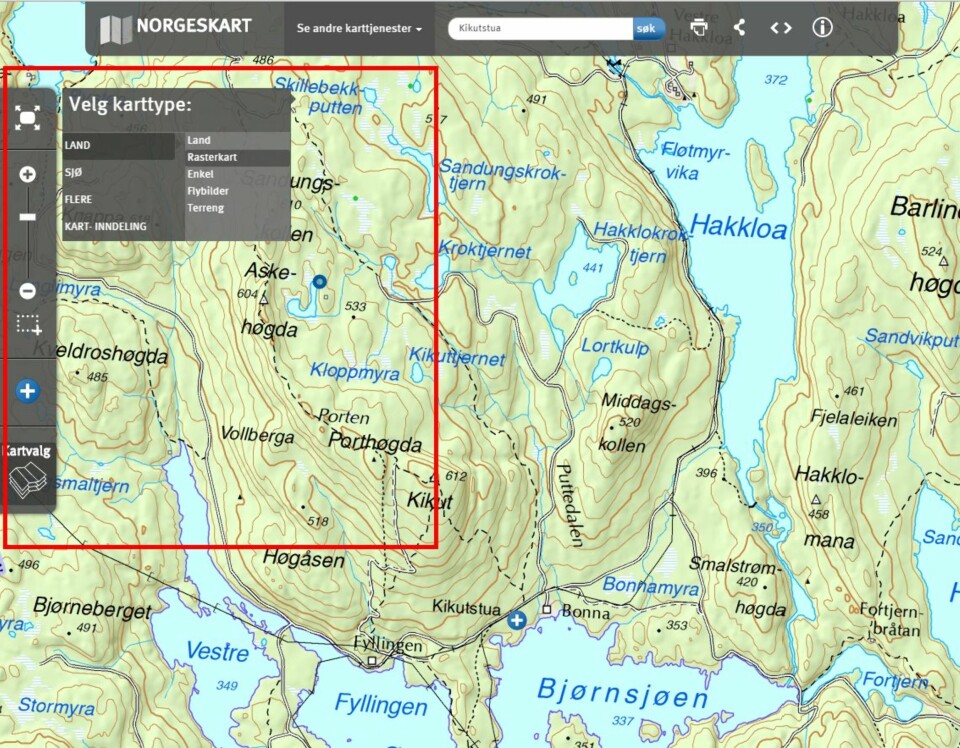960x748 pixels.
Task: Open the information icon
Action: pyautogui.click(x=822, y=28)
